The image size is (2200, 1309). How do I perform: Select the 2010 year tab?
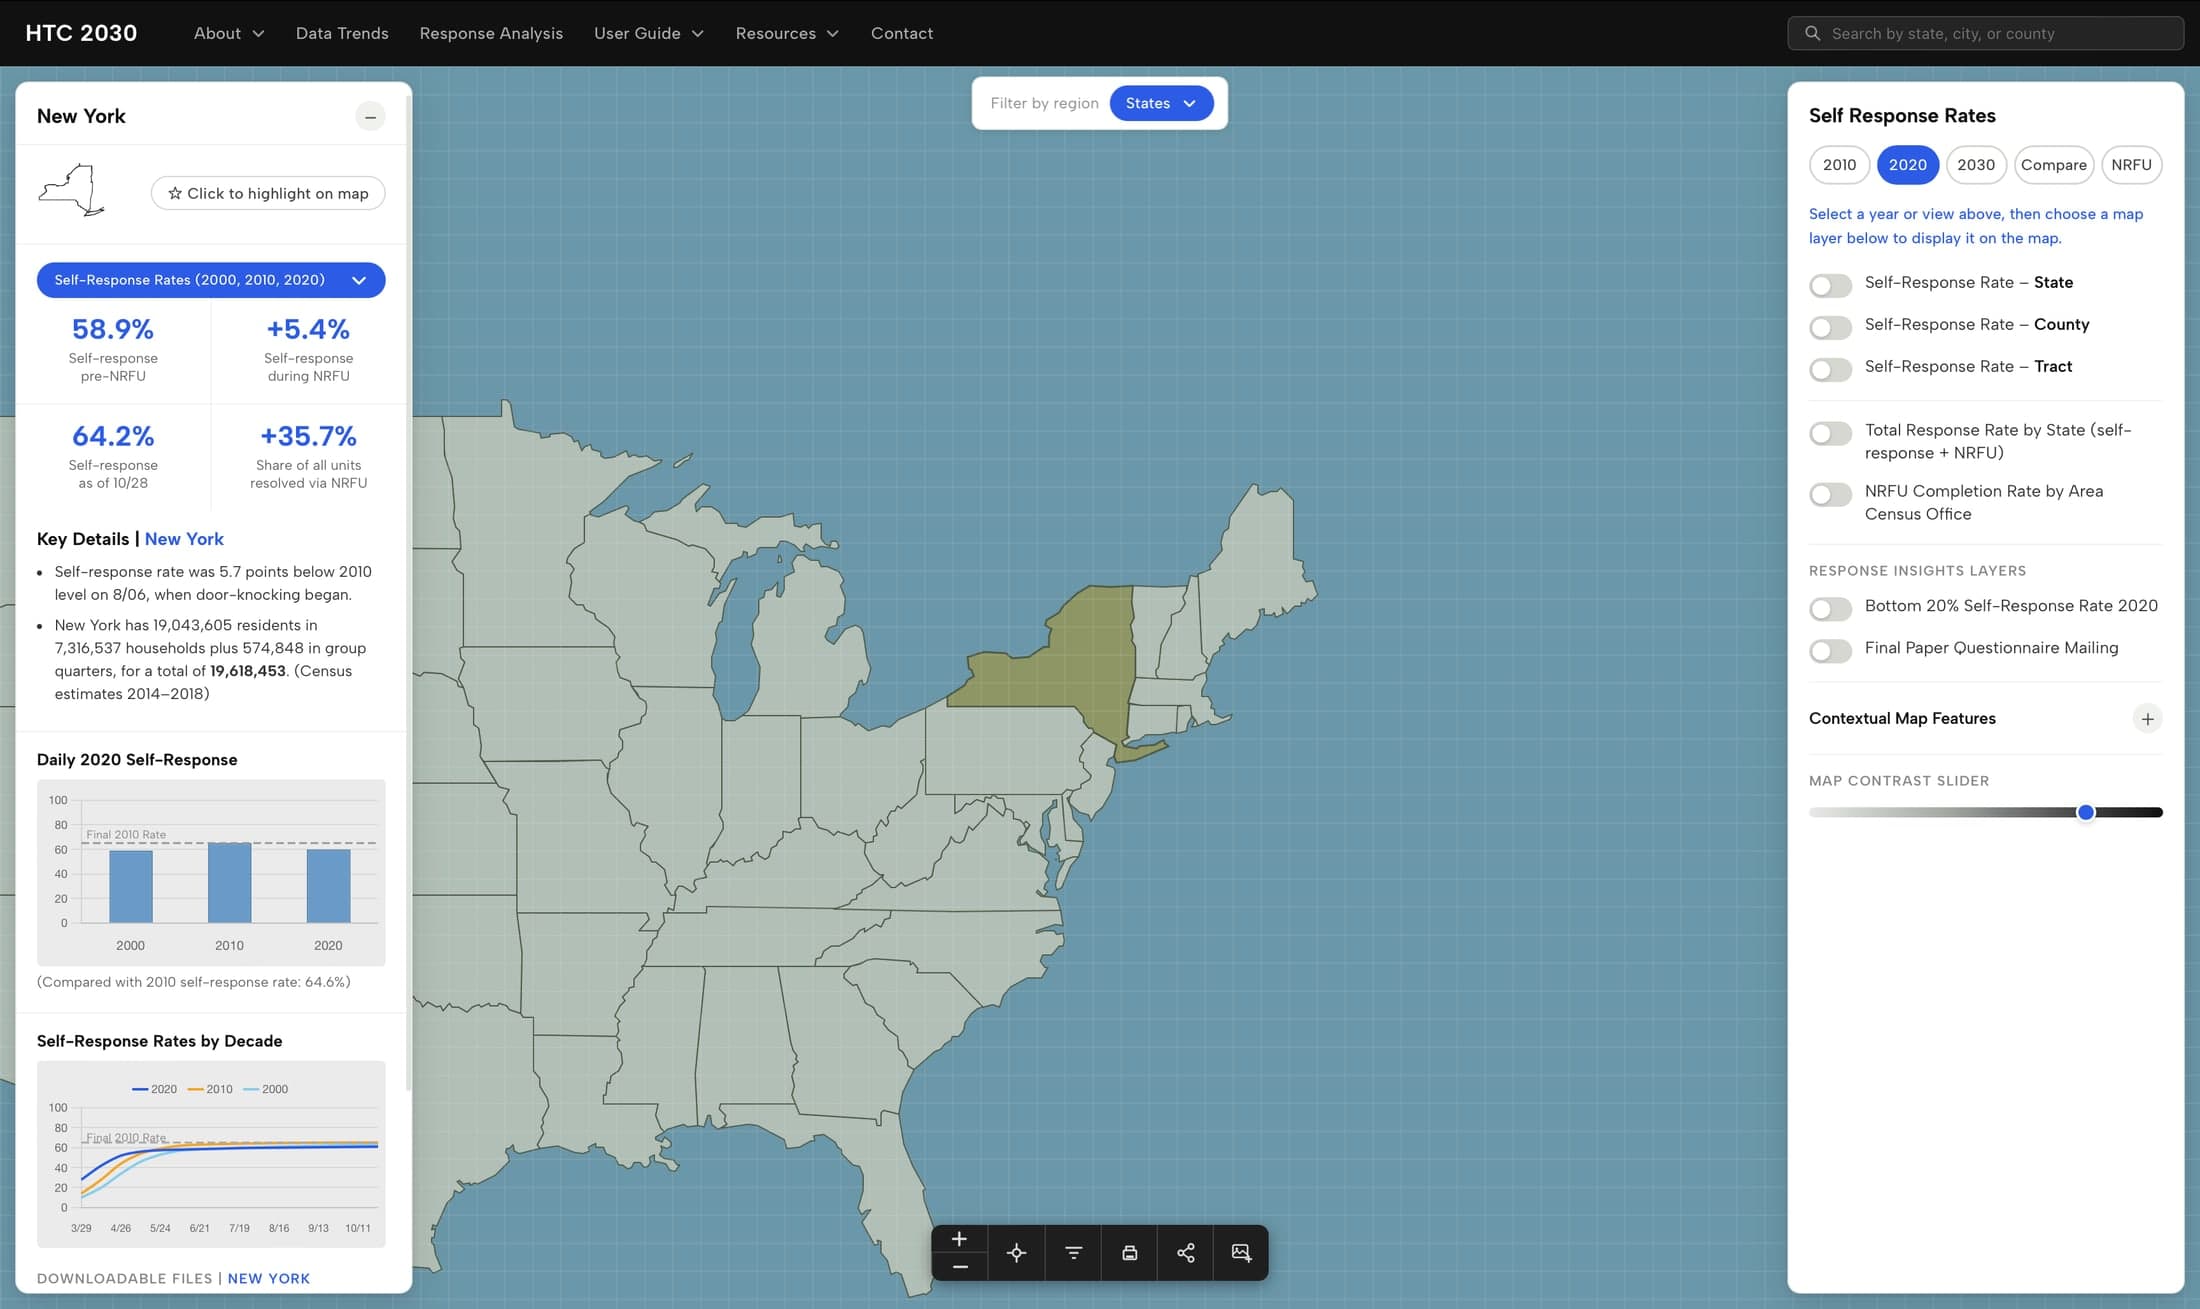[1839, 165]
